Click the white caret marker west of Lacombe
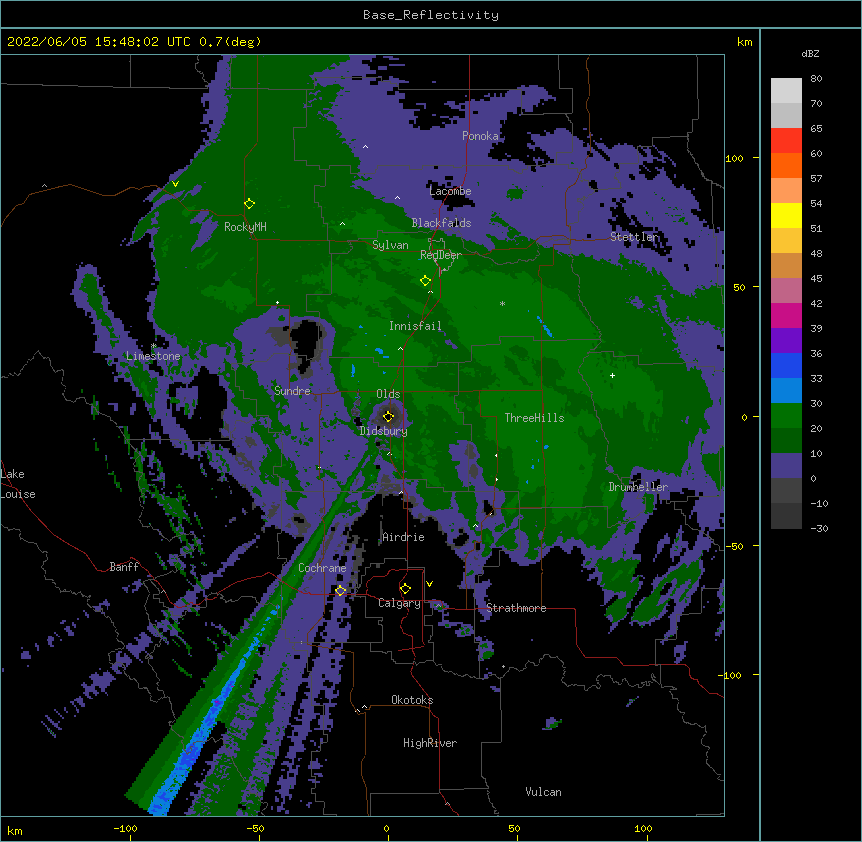862x842 pixels. point(397,198)
